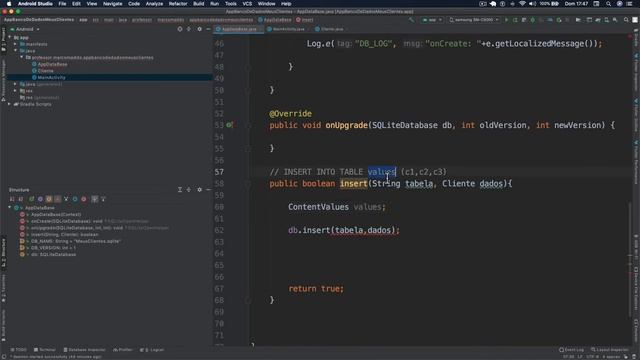
Task: Toggle show non-public lock icon in Structure
Action: [x=58, y=199]
